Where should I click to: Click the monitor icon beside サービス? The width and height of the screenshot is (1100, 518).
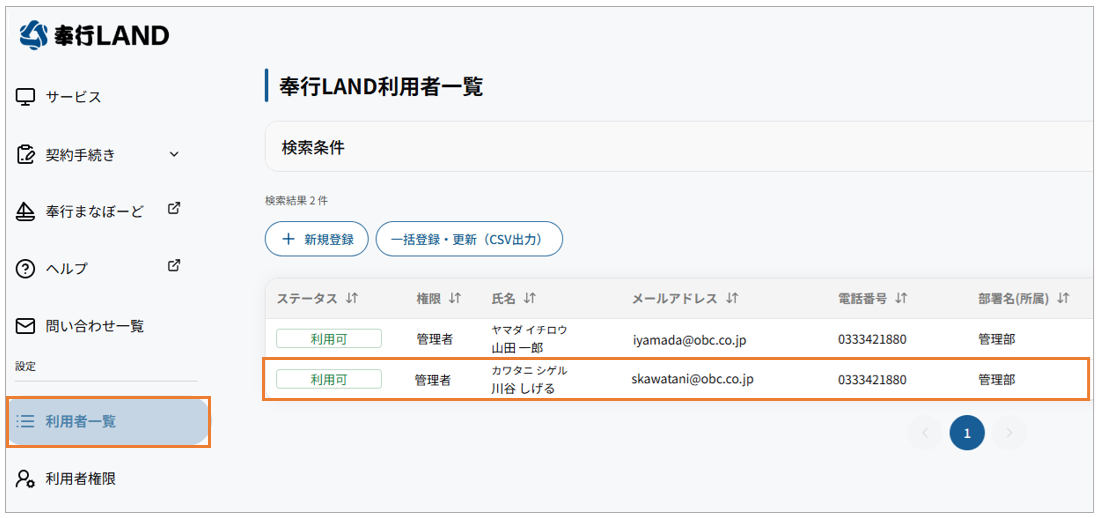pos(25,97)
